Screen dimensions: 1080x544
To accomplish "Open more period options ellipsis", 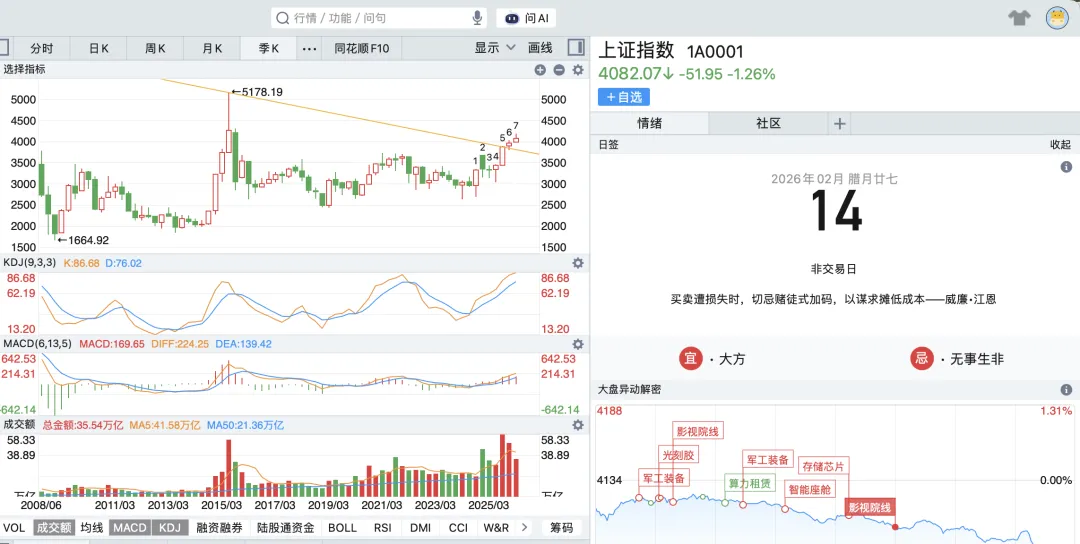I will tap(309, 48).
